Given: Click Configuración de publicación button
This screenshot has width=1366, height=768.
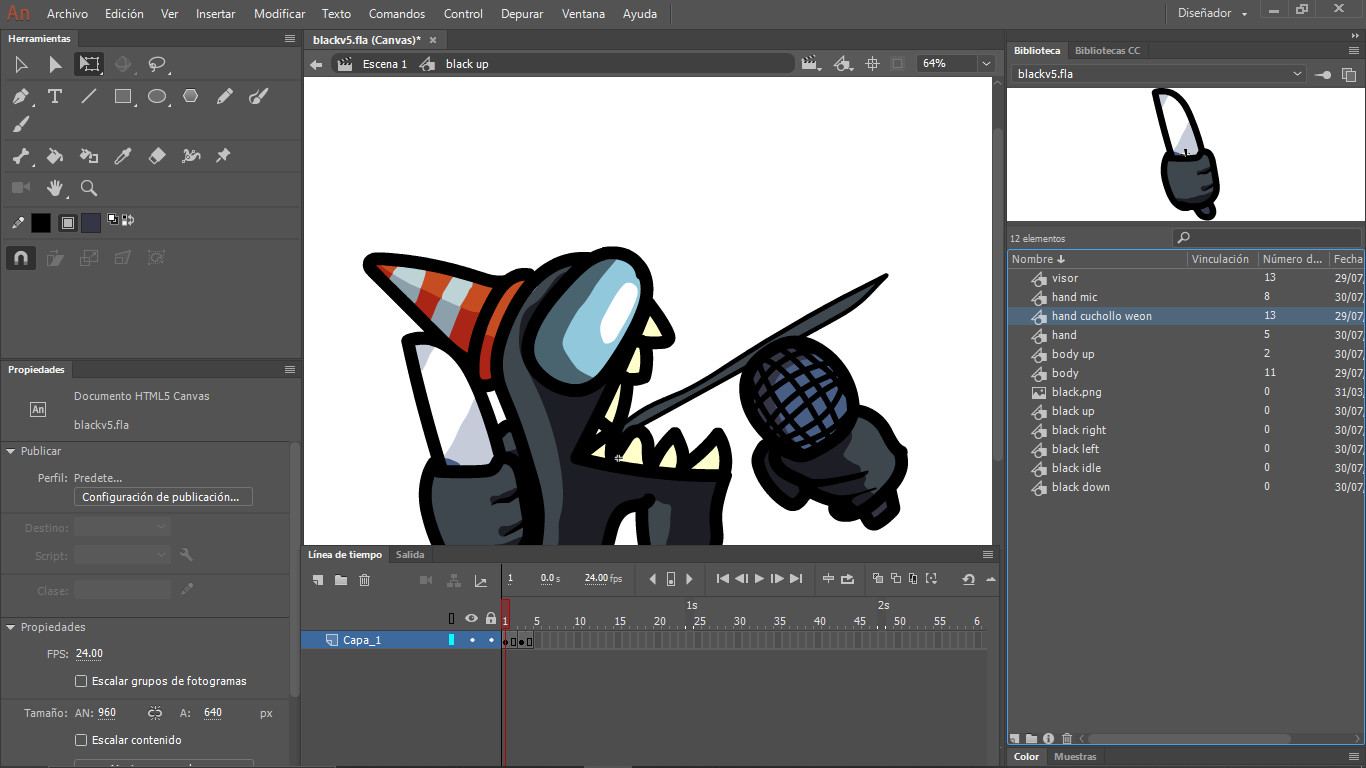Looking at the screenshot, I should [x=164, y=497].
